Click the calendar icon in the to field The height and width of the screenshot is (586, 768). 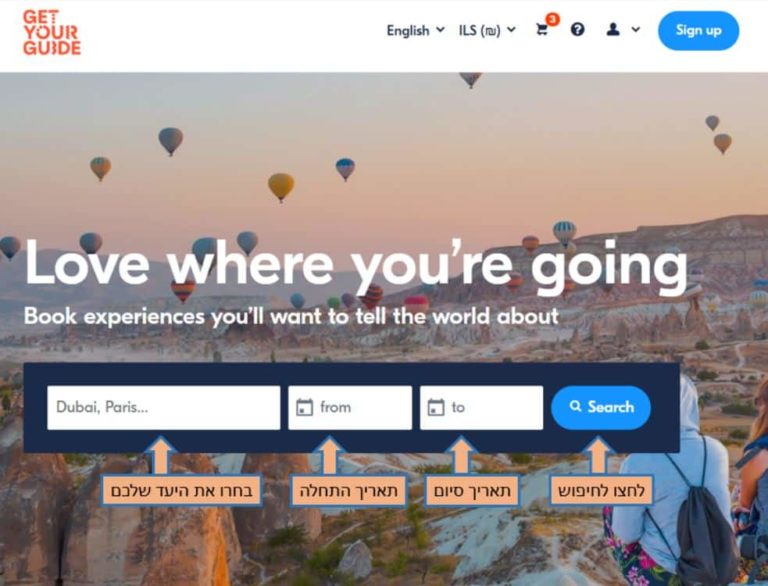436,408
